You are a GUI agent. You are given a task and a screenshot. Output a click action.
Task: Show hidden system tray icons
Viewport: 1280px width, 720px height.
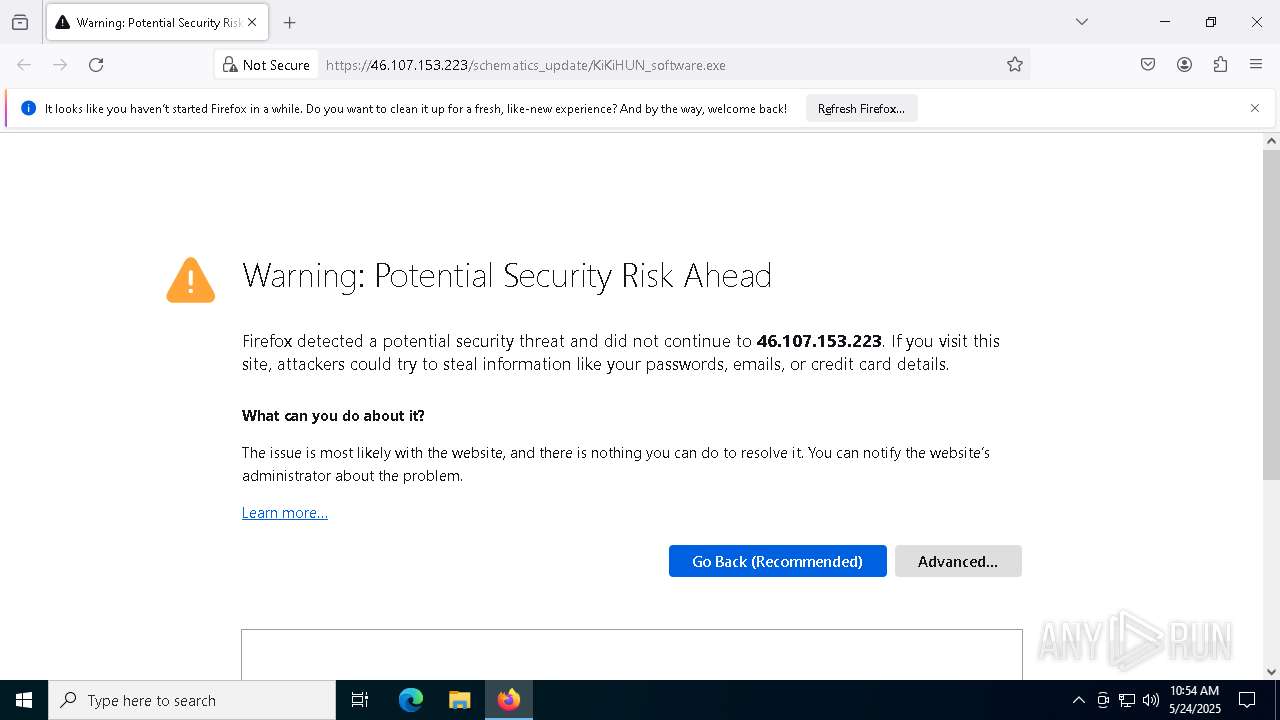click(x=1078, y=700)
